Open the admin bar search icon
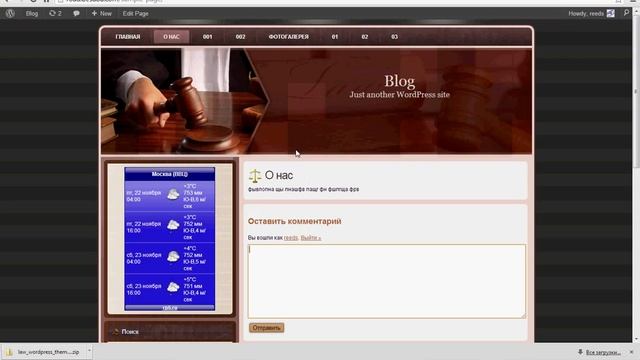Screen dimensions: 640x360 (x=626, y=13)
